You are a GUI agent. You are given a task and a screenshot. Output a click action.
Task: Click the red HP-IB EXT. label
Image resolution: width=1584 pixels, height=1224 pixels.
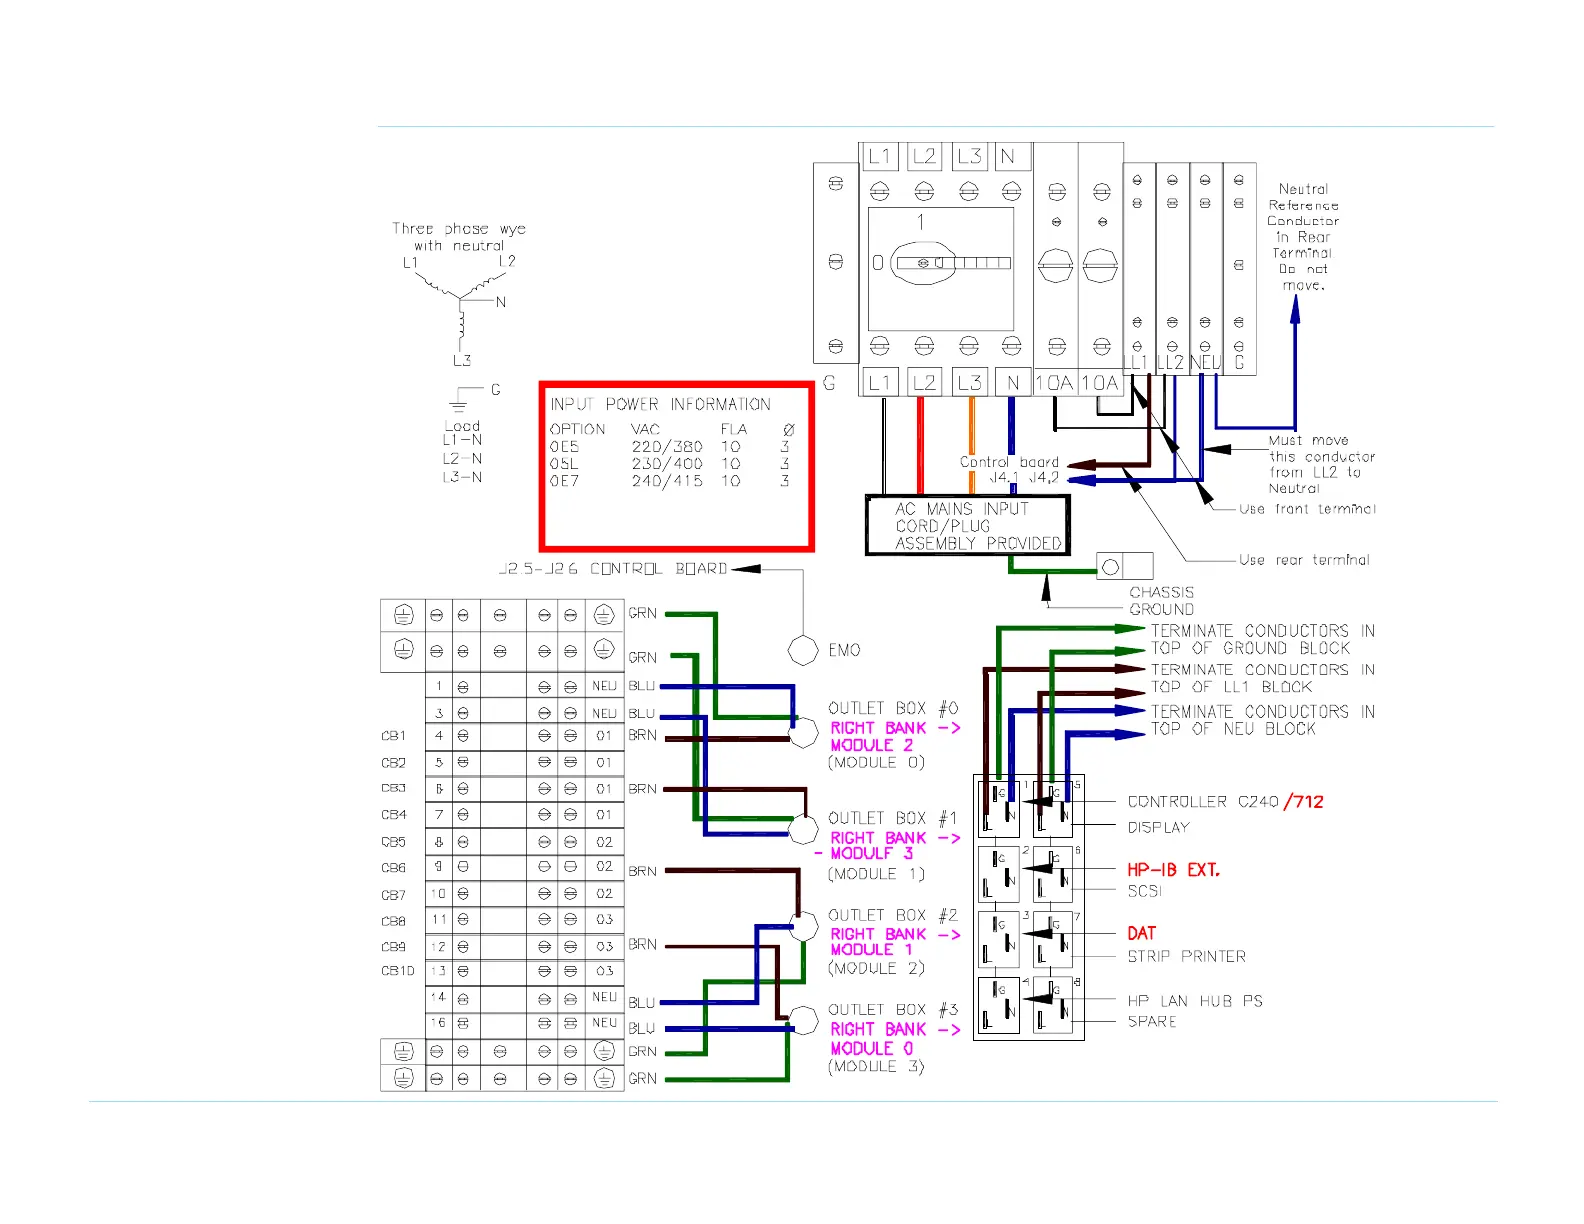point(1174,870)
